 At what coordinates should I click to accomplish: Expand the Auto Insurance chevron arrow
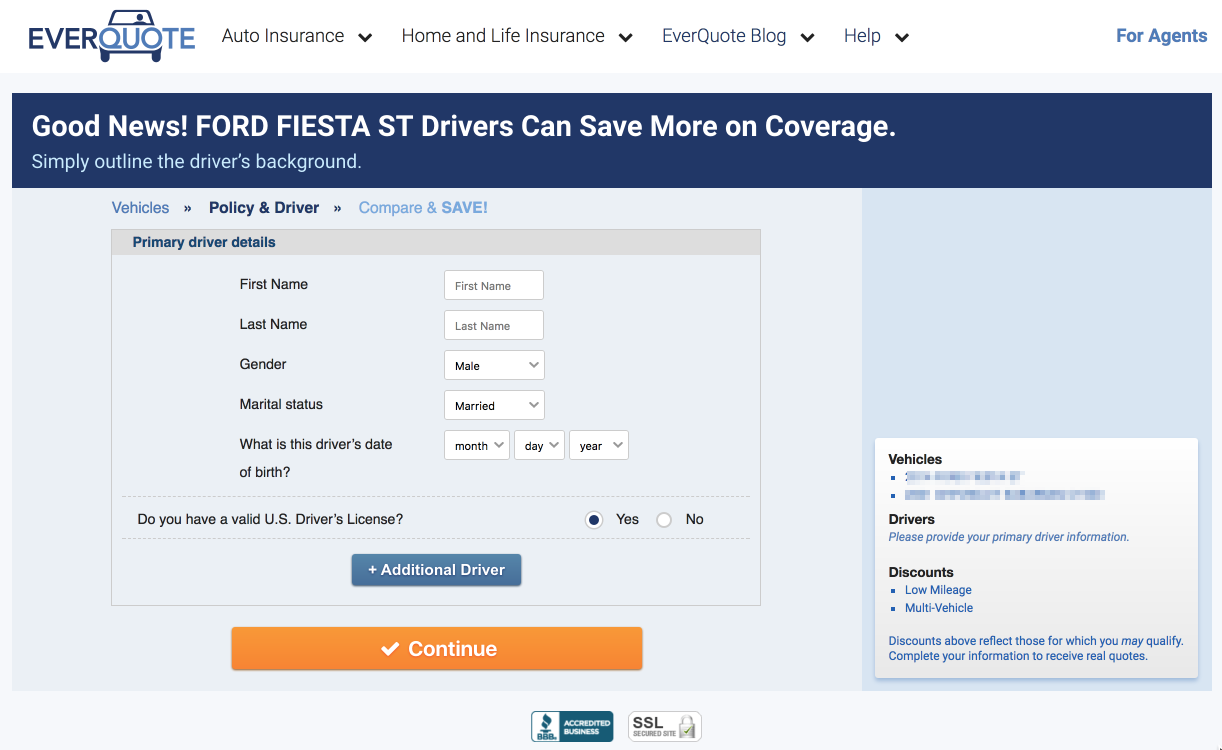tap(365, 38)
